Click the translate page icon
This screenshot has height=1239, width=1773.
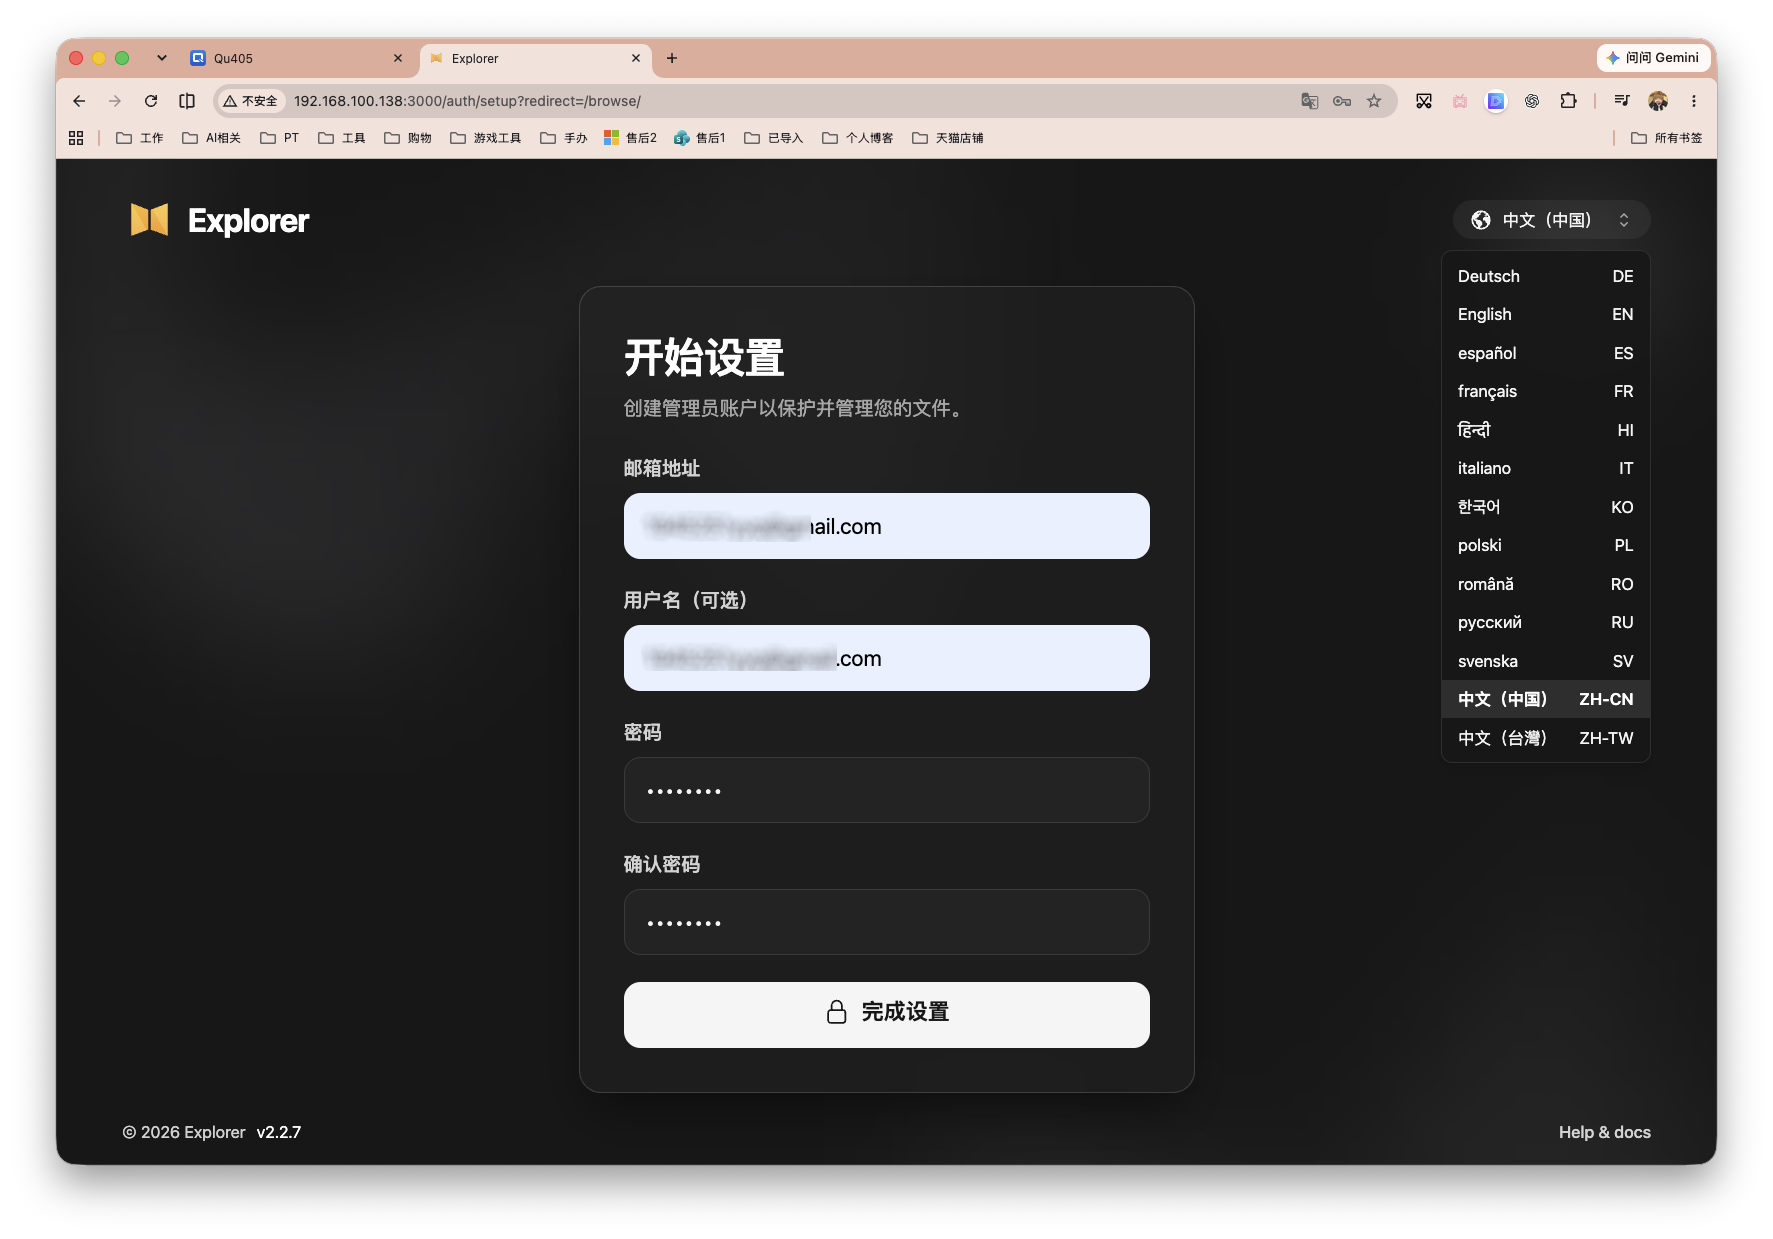tap(1309, 101)
